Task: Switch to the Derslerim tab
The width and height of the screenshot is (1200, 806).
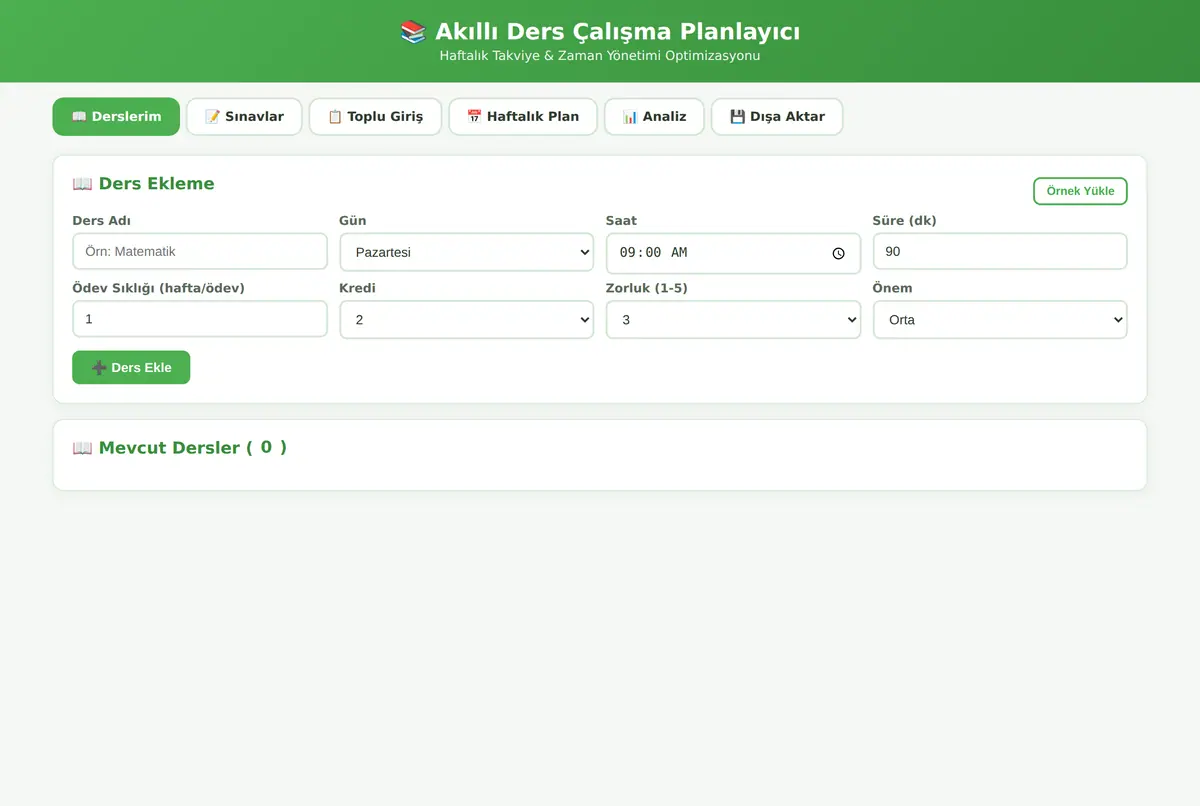Action: tap(116, 116)
